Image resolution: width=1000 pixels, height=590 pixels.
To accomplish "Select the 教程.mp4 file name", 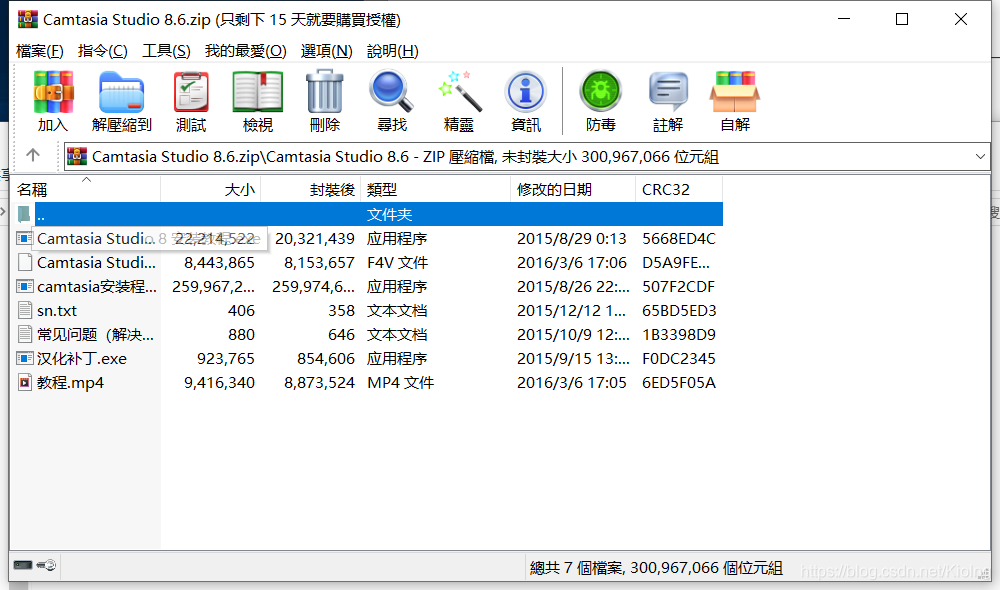I will (x=70, y=383).
